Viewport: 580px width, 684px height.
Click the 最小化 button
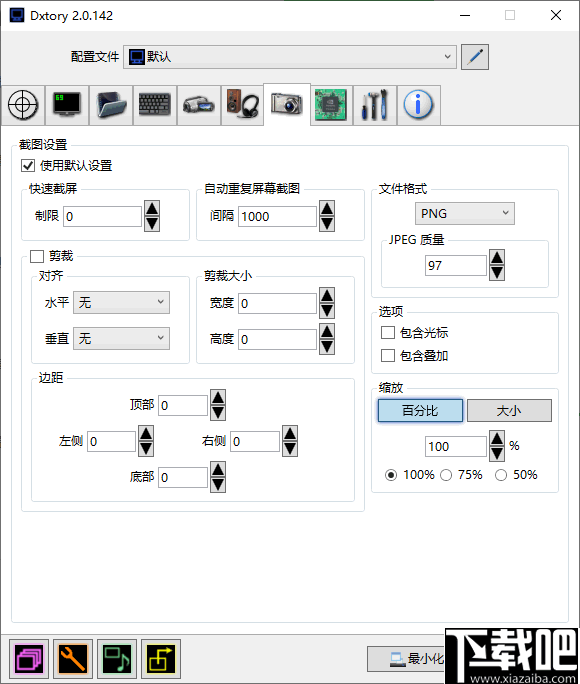(x=406, y=659)
